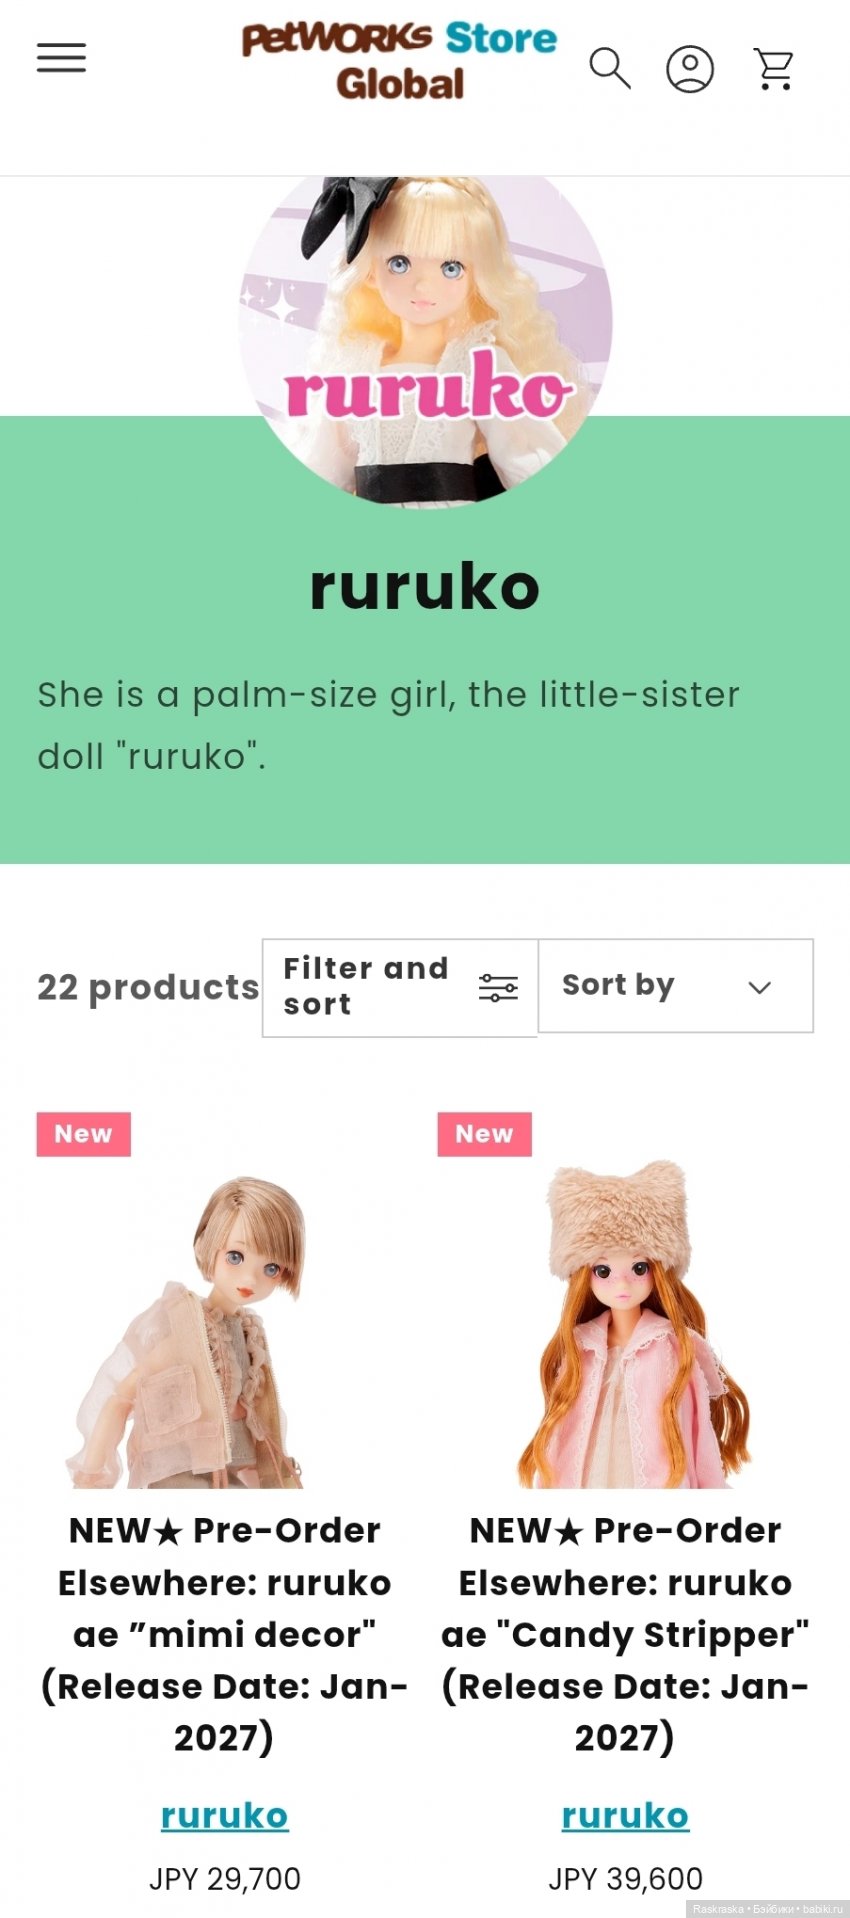This screenshot has height=1918, width=850.
Task: Click the JPY 39,600 price
Action: coord(625,1879)
